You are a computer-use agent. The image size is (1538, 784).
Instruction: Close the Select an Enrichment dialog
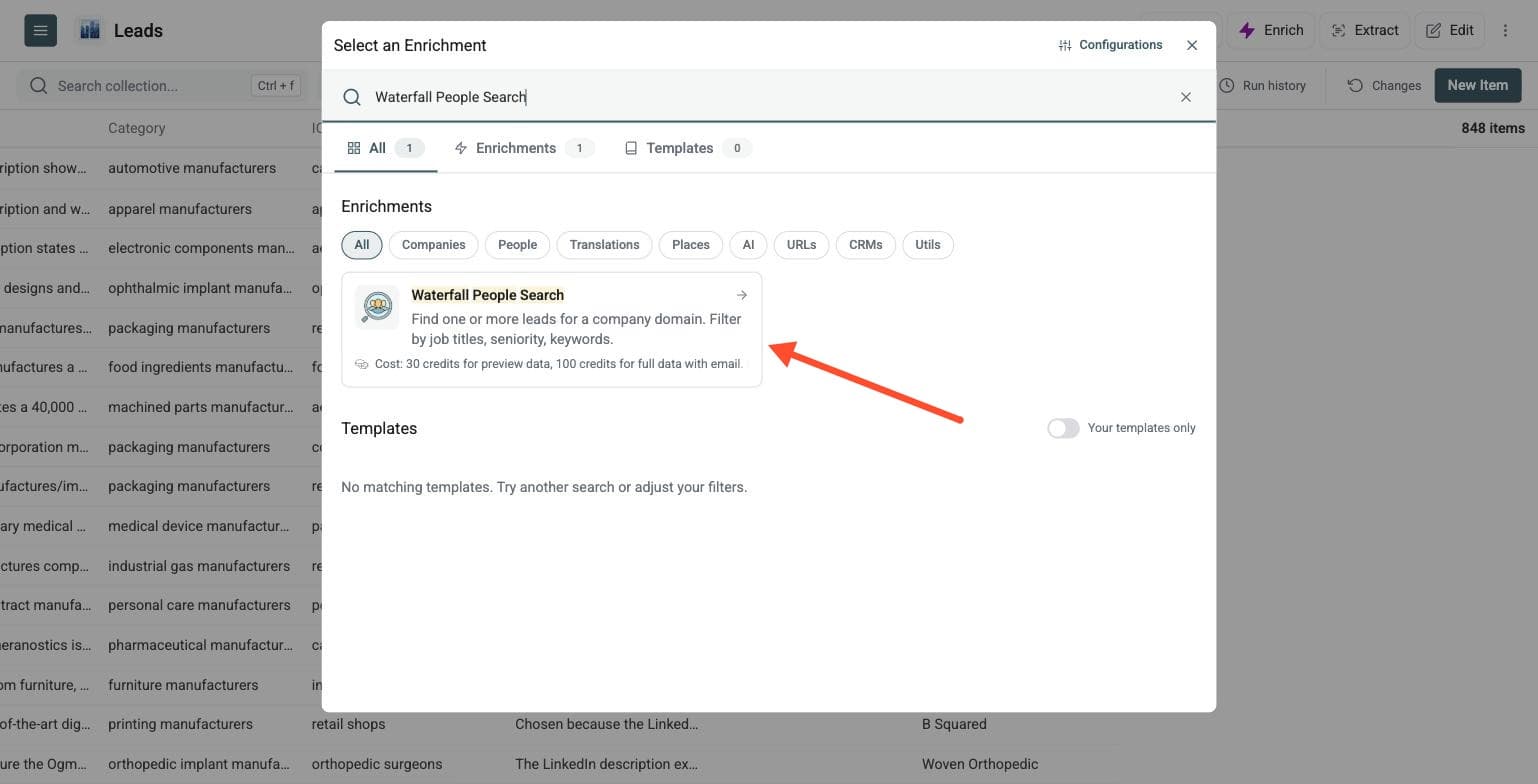click(1192, 45)
